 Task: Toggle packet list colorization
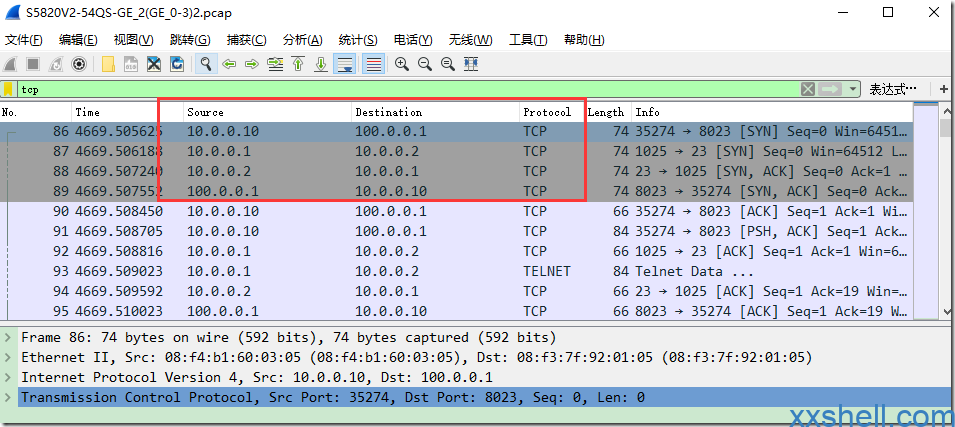(373, 64)
